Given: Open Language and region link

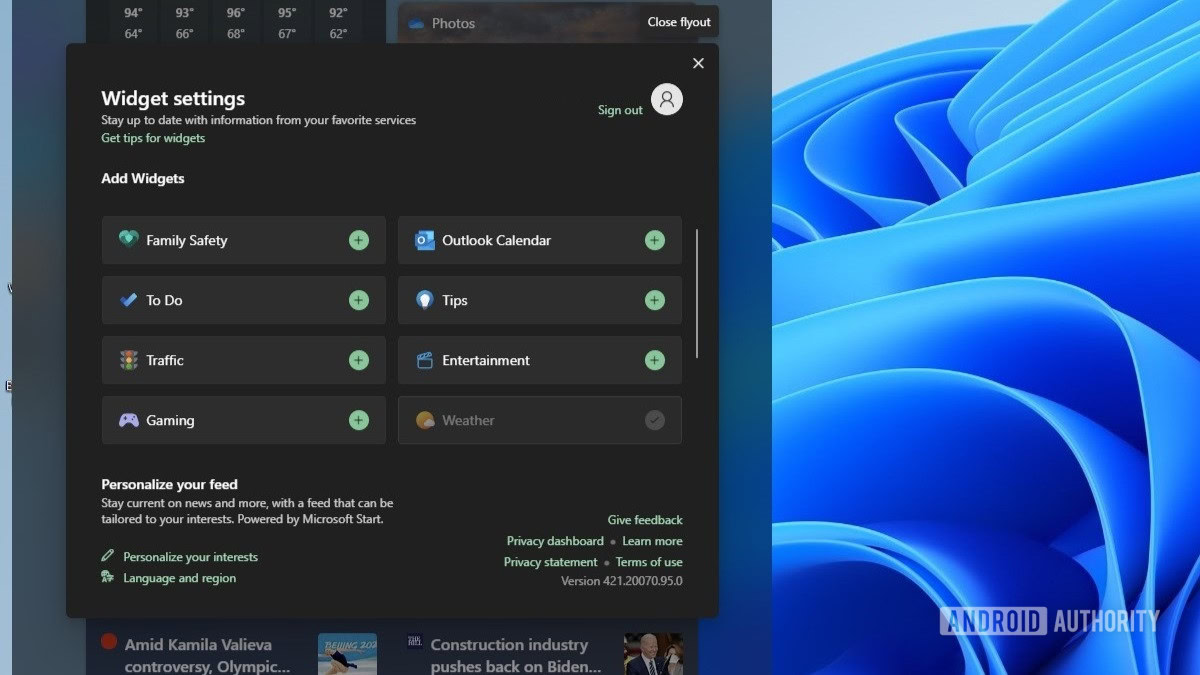Looking at the screenshot, I should 180,578.
